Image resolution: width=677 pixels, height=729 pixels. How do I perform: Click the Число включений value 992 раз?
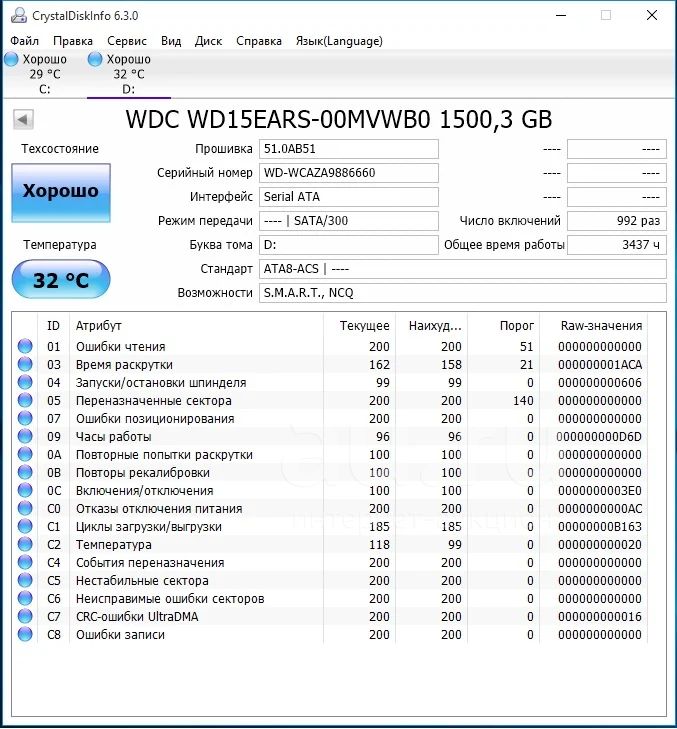pyautogui.click(x=617, y=221)
